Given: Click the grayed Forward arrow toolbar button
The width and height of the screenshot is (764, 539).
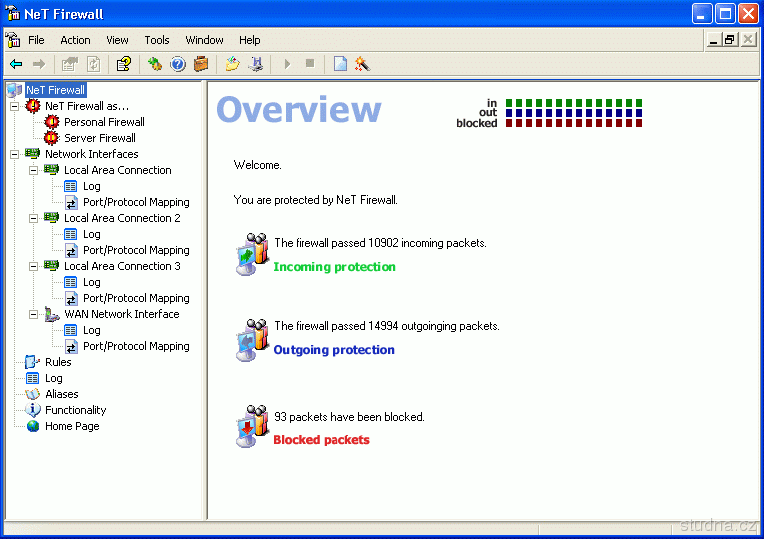Looking at the screenshot, I should click(38, 64).
